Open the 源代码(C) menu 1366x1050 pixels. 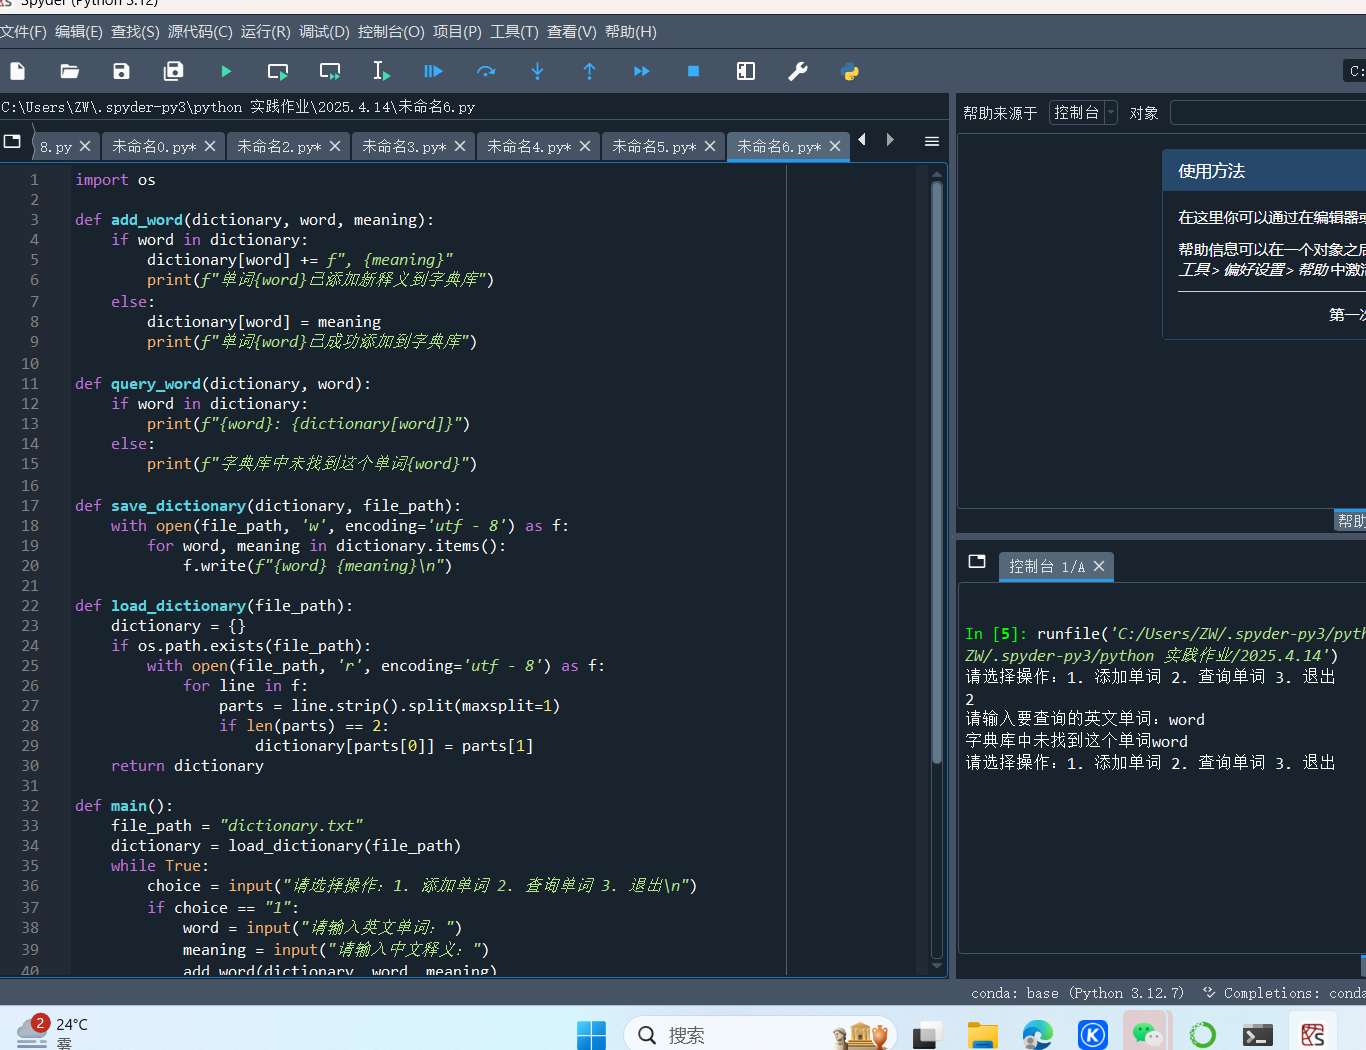tap(200, 32)
